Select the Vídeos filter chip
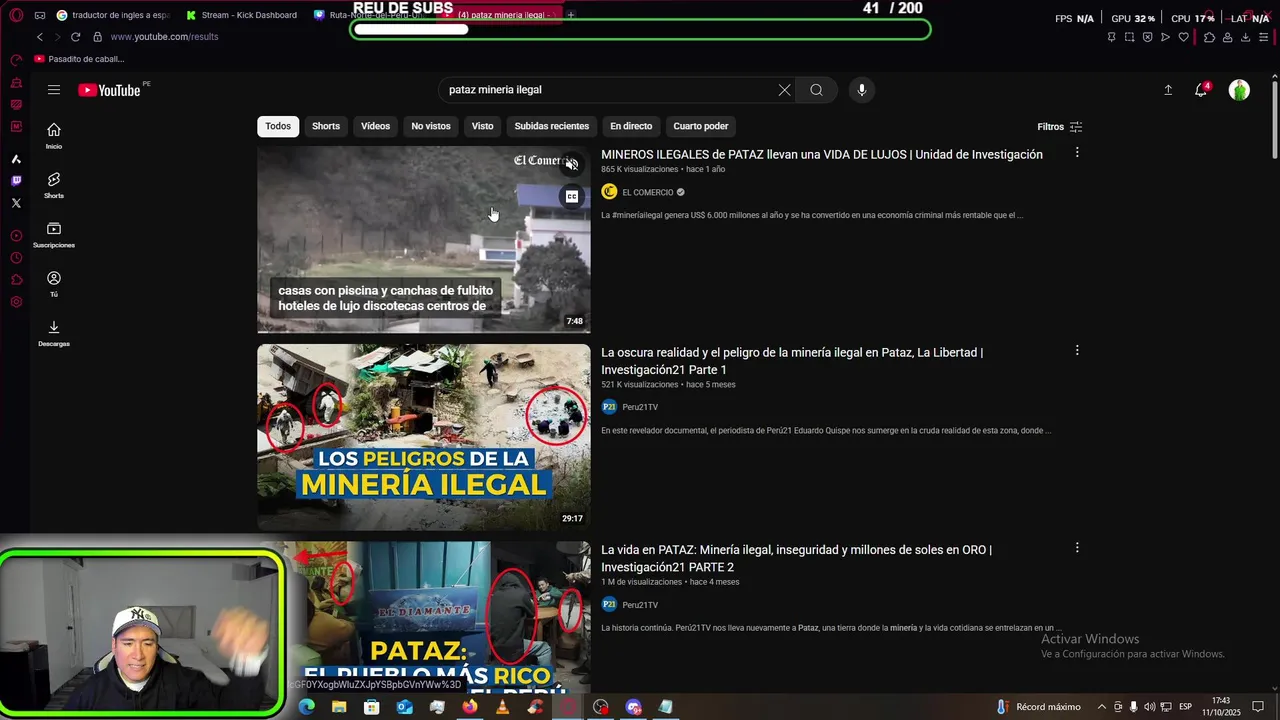1280x720 pixels. 375,126
